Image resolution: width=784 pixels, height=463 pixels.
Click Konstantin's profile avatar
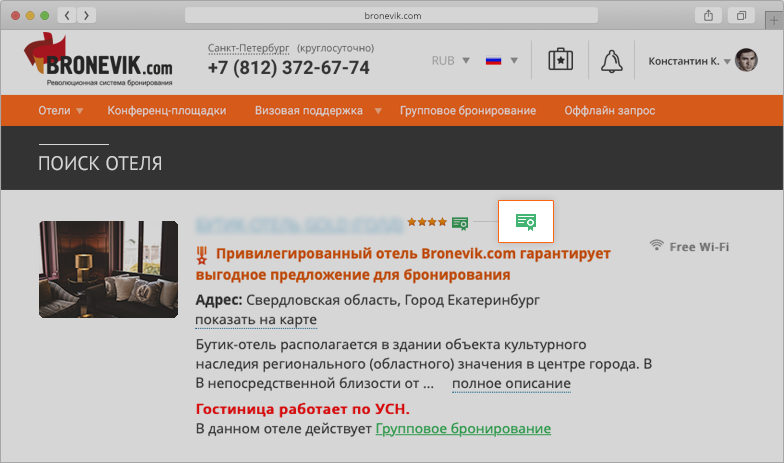pyautogui.click(x=746, y=60)
